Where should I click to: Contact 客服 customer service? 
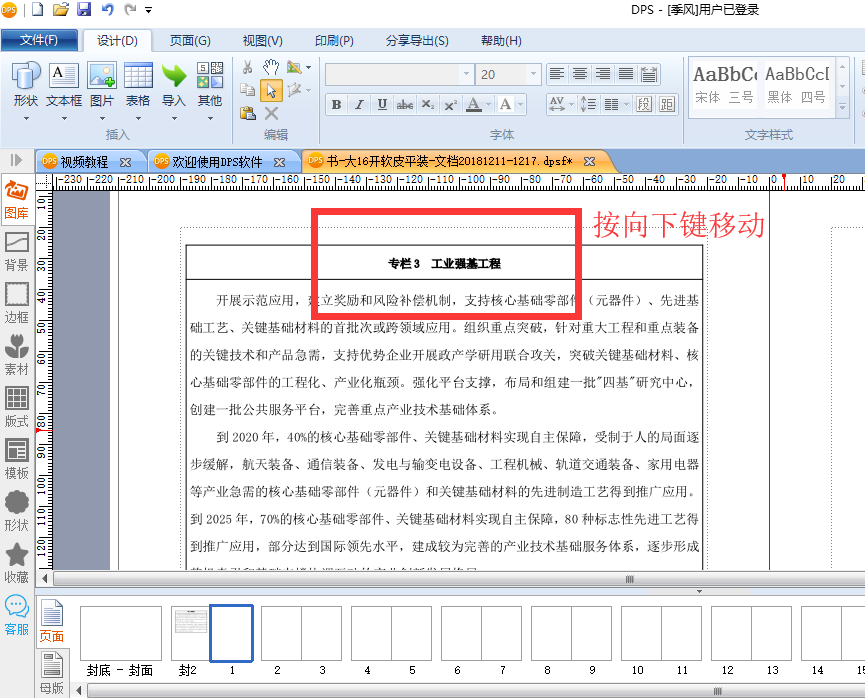pyautogui.click(x=17, y=615)
